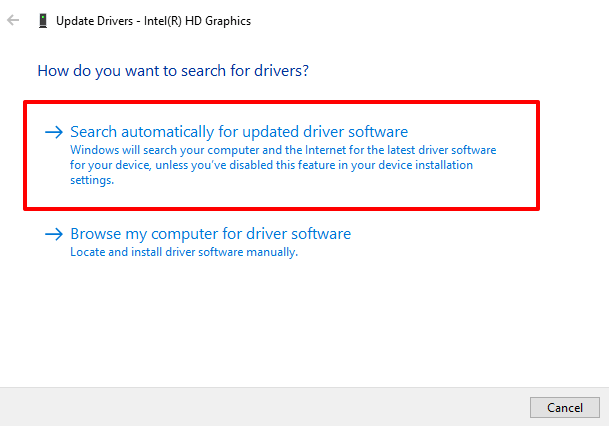Viewport: 609px width, 426px height.
Task: Click the blank white area below Browse option
Action: pos(300,320)
